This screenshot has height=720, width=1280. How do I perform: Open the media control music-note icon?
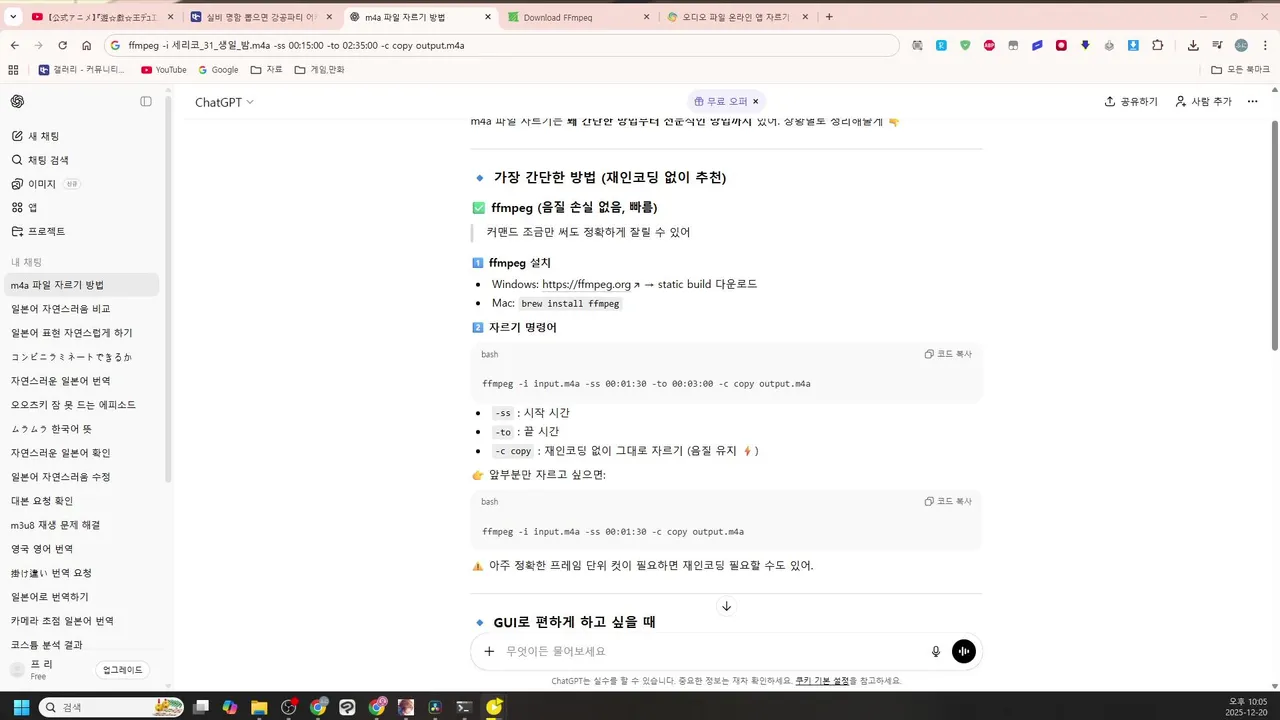click(x=1217, y=45)
